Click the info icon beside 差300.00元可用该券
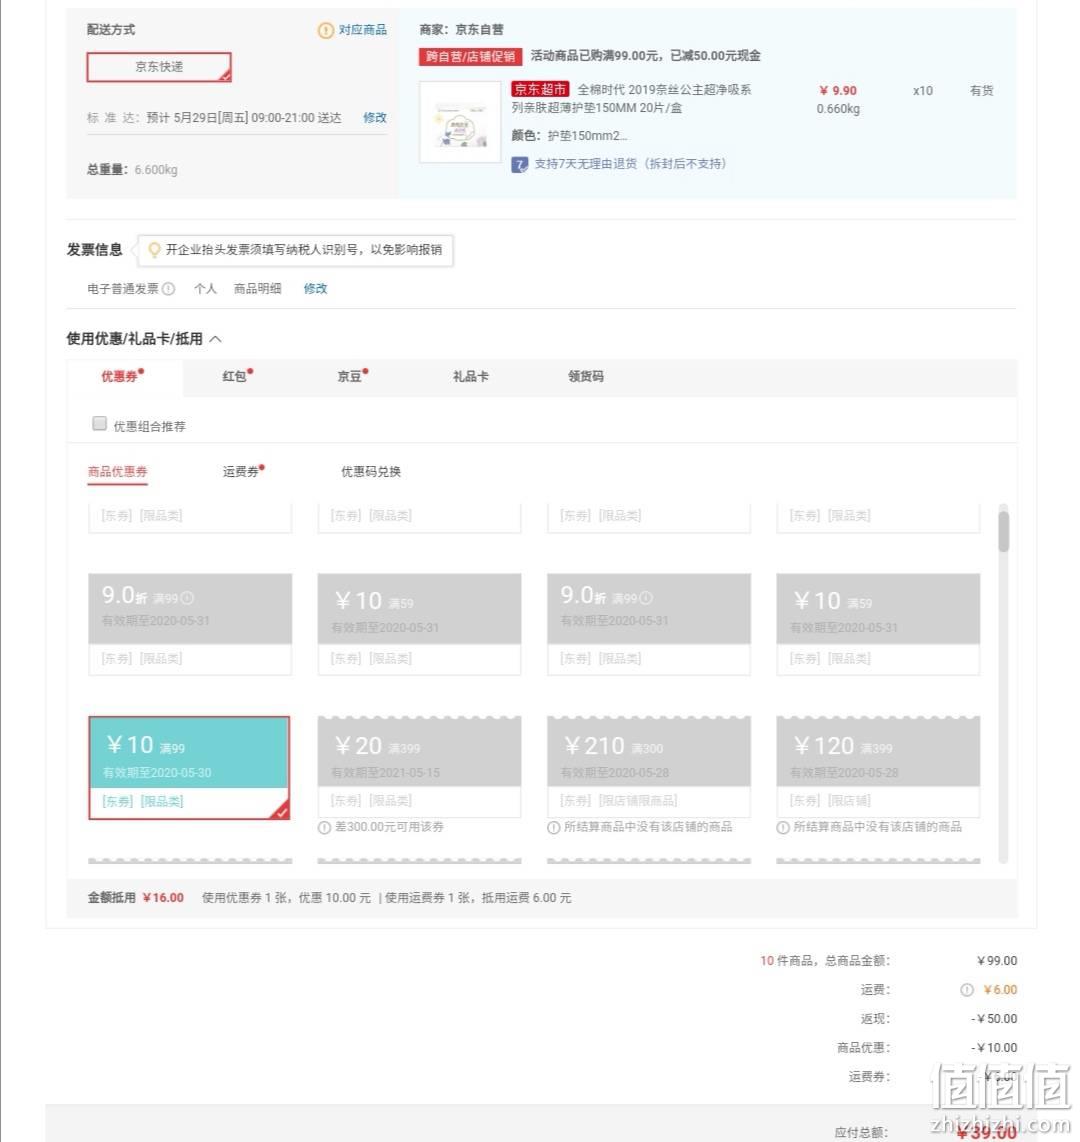The image size is (1080, 1142). coord(325,827)
